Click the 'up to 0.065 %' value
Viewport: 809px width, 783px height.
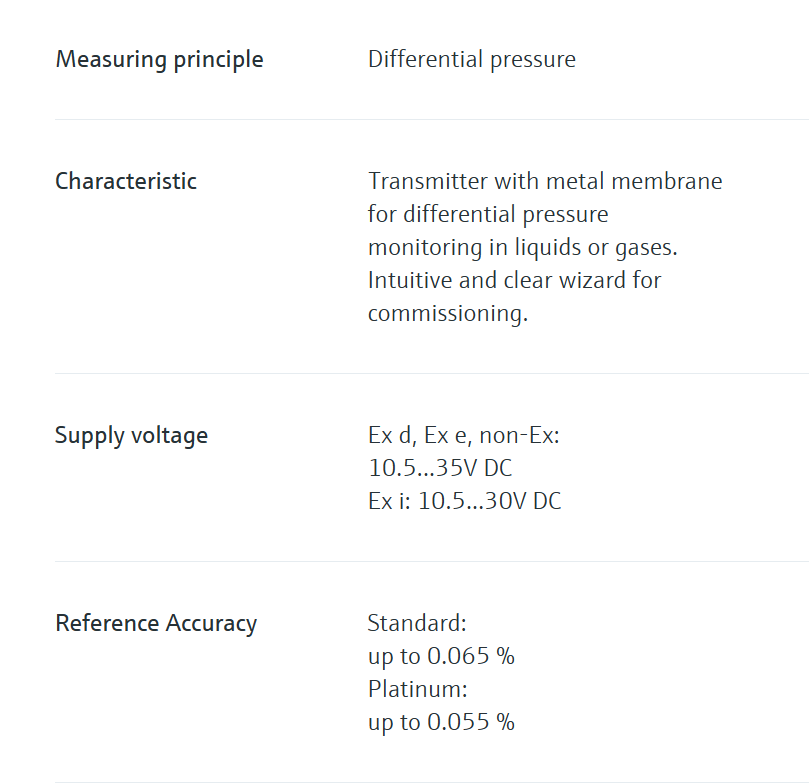pos(441,657)
